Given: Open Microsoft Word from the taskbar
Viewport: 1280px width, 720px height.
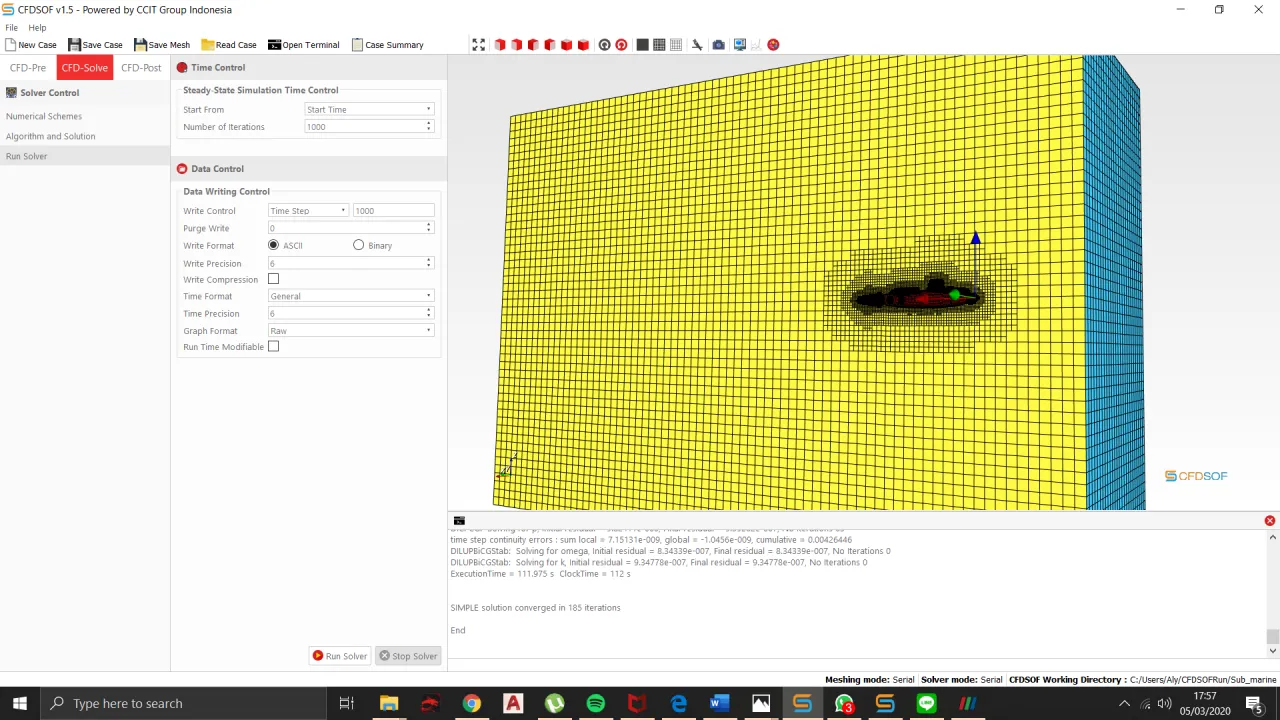Looking at the screenshot, I should coord(720,704).
